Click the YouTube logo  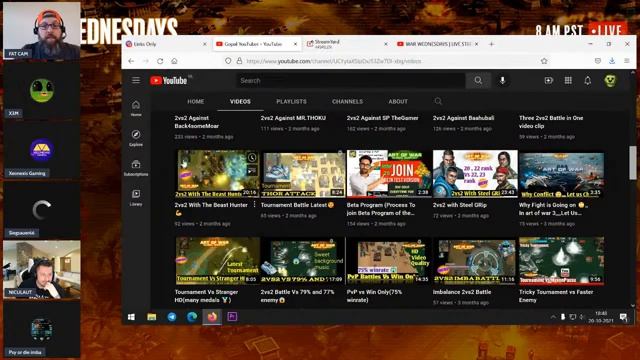(169, 80)
